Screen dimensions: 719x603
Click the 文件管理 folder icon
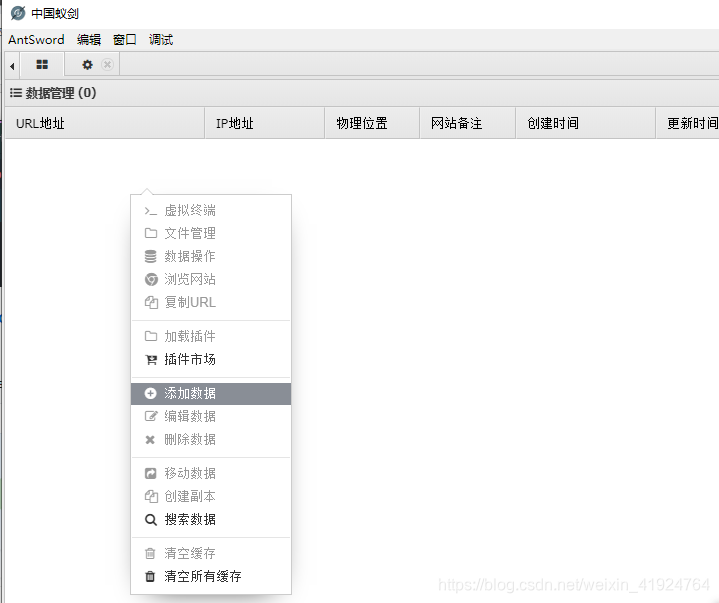151,233
